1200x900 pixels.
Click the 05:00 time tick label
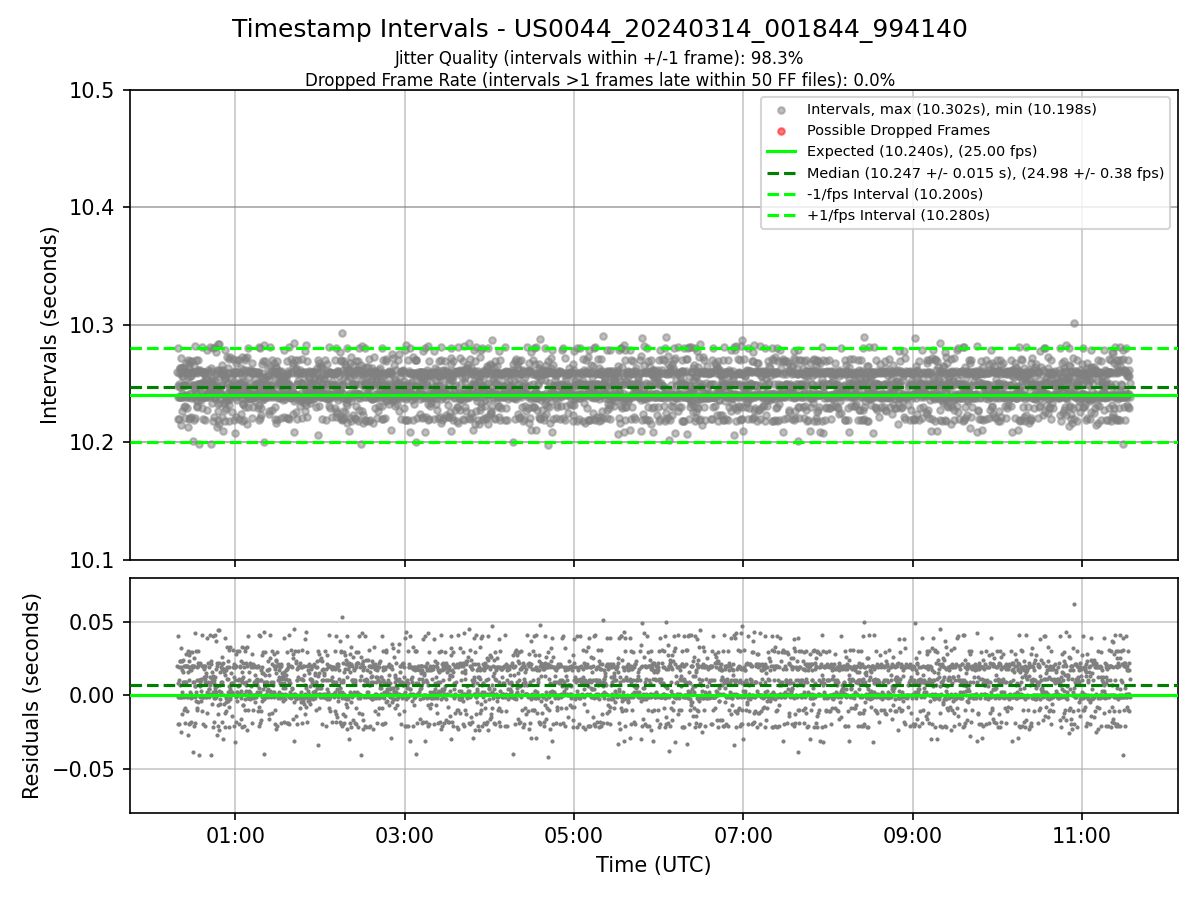click(x=574, y=835)
